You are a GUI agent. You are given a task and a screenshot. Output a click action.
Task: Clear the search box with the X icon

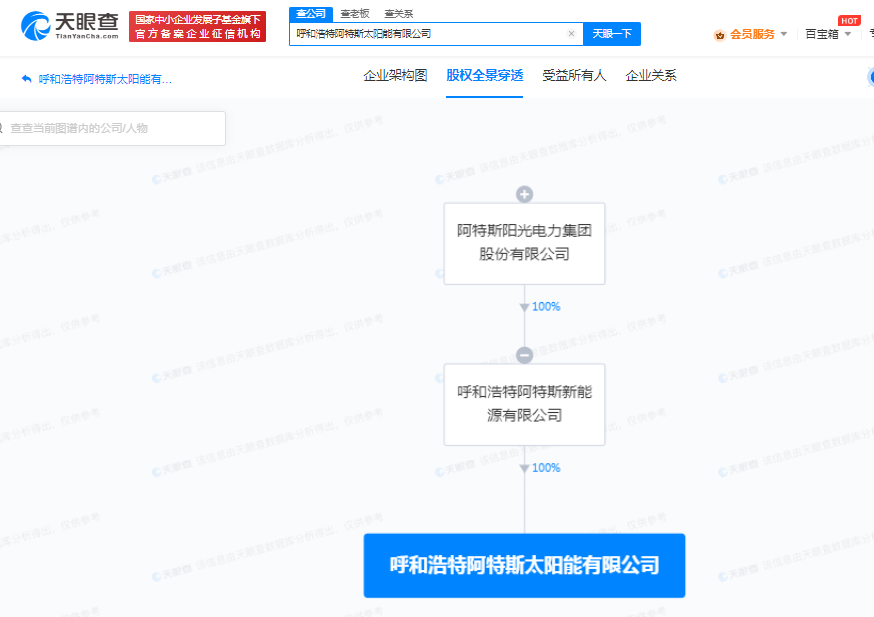coord(571,34)
